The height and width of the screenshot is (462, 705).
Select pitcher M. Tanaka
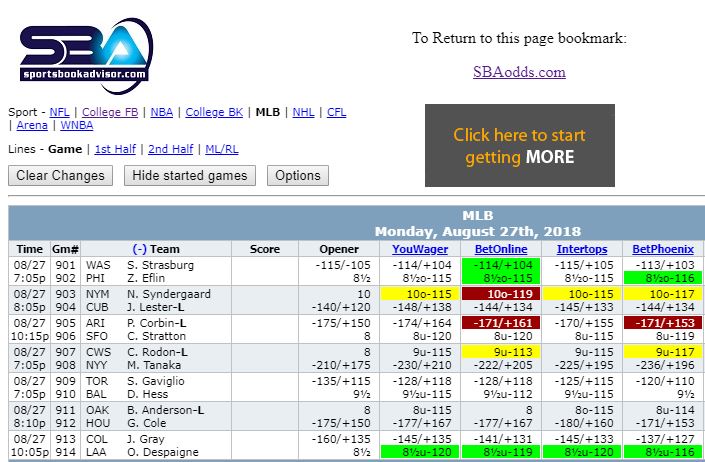pyautogui.click(x=154, y=365)
